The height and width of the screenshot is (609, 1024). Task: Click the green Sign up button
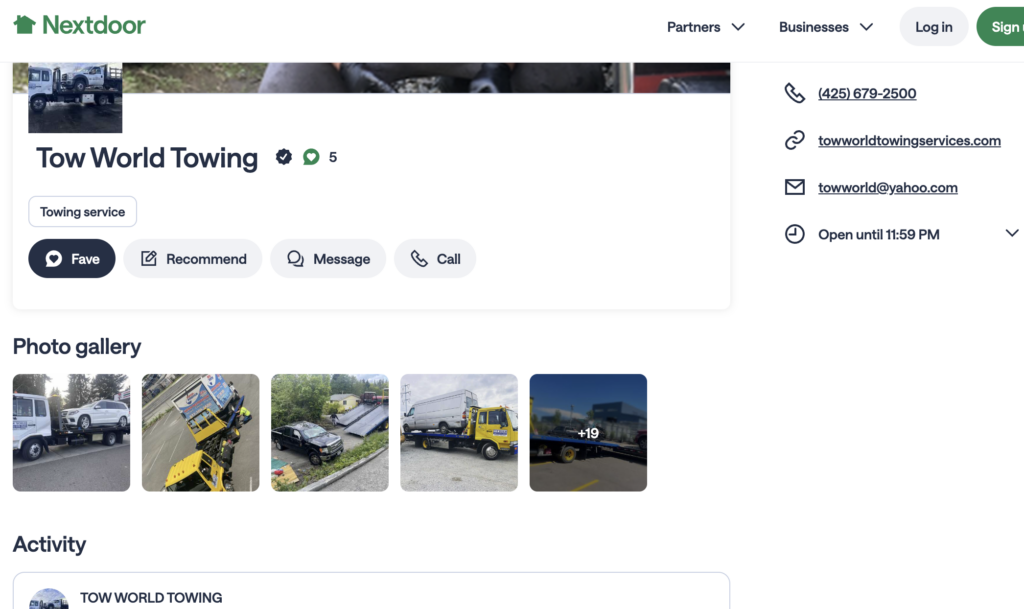(1001, 27)
